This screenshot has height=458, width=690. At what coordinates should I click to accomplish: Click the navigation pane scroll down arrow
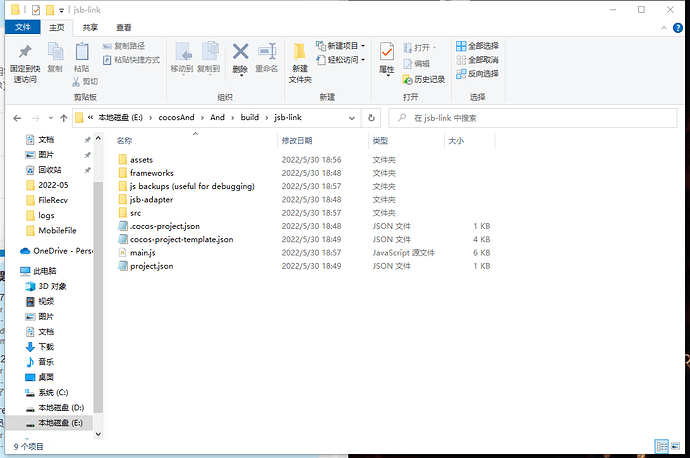click(98, 434)
